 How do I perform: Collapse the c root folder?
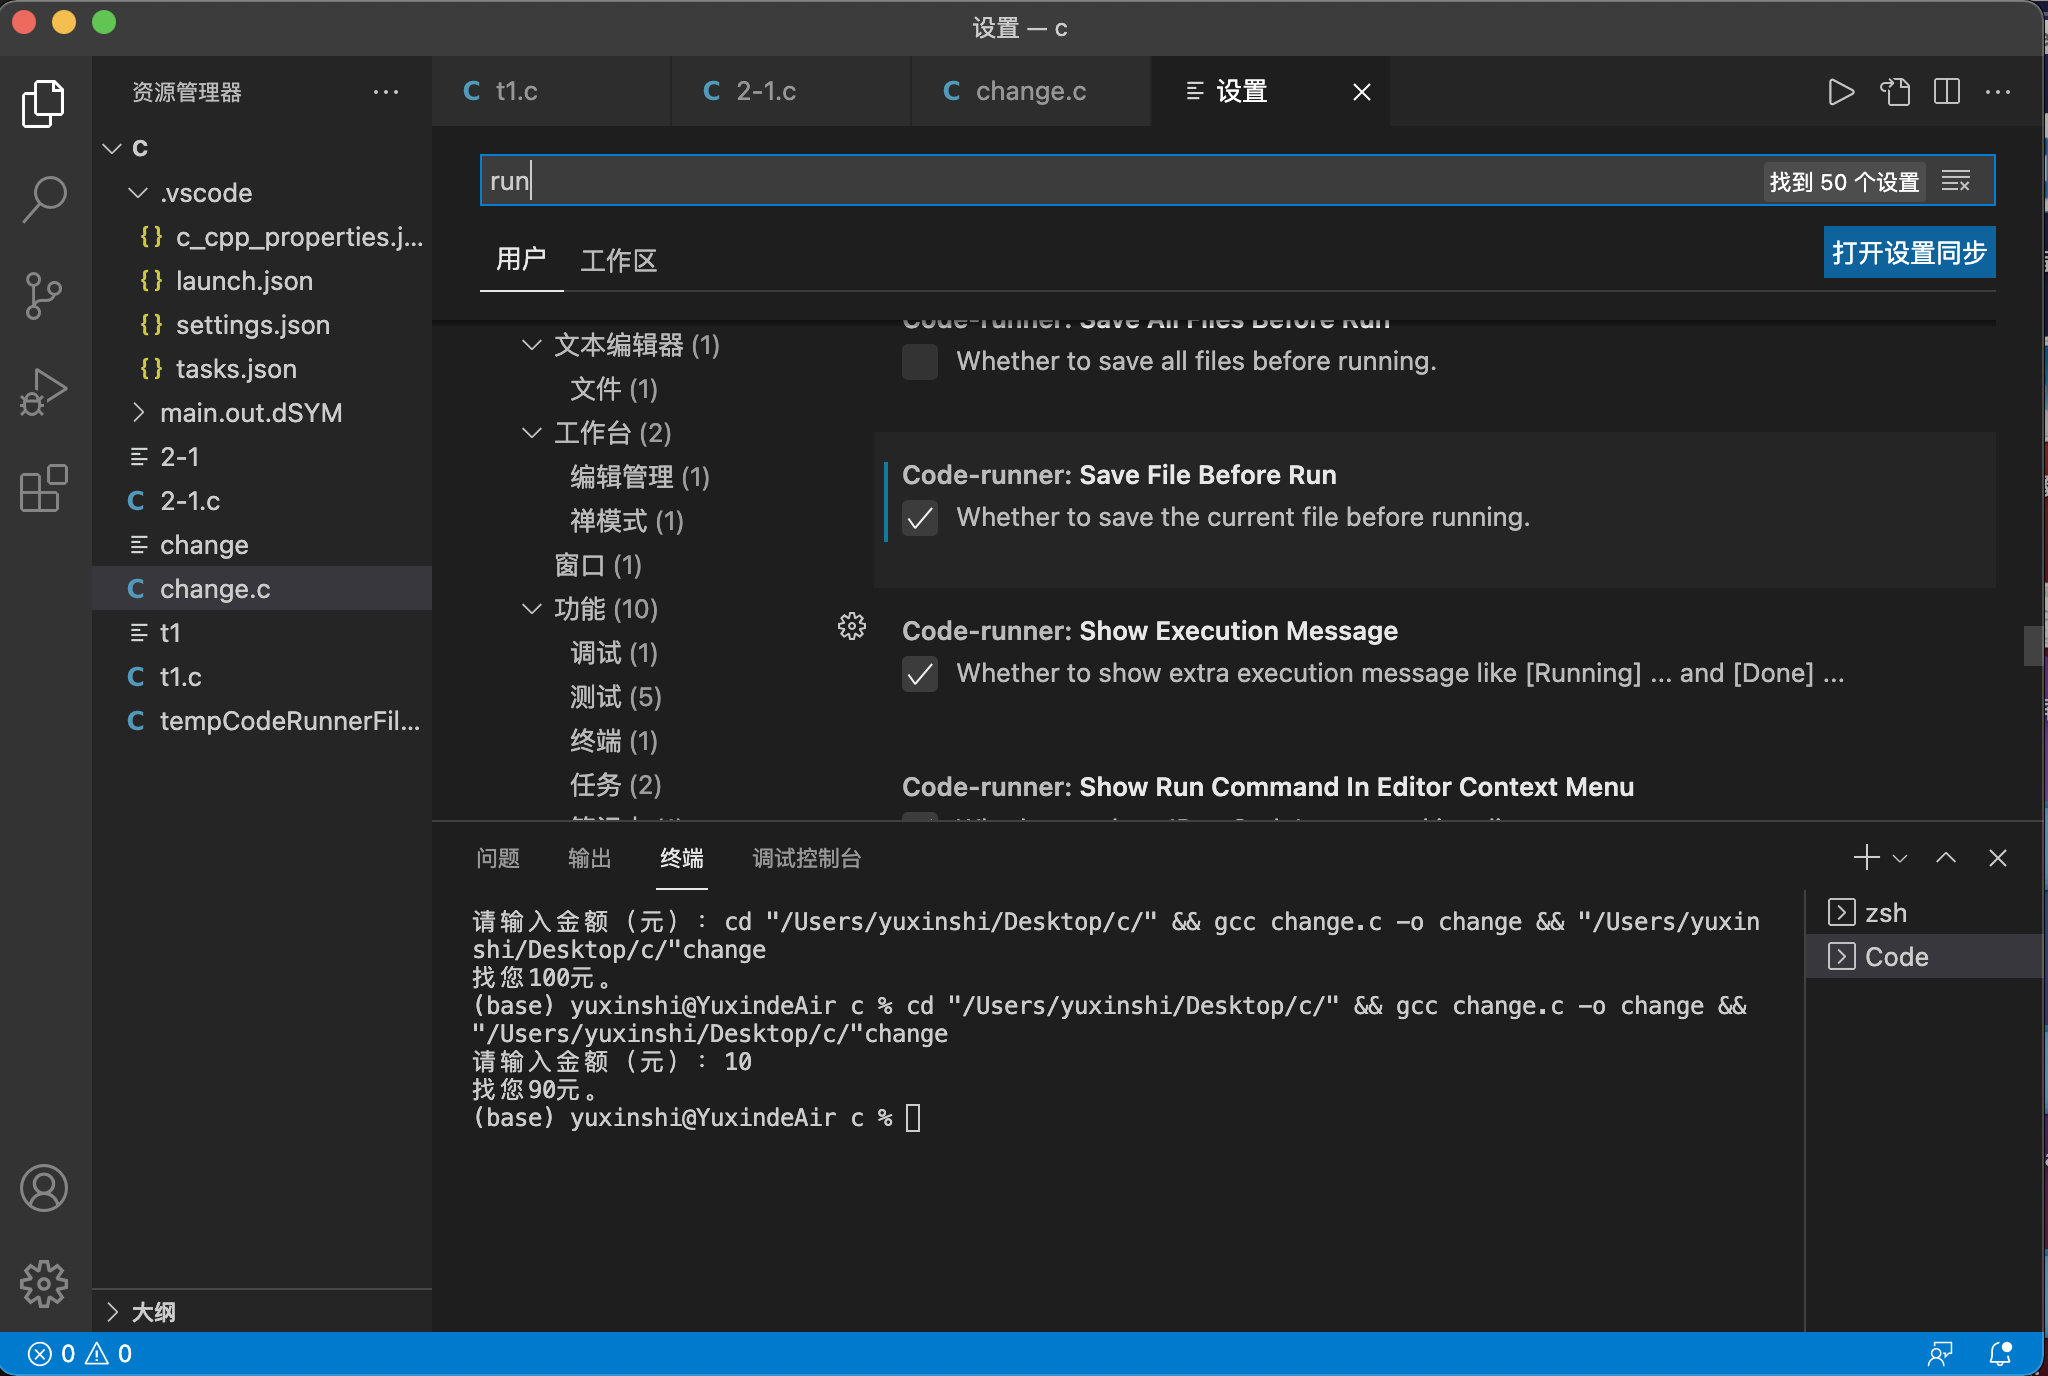(x=112, y=148)
